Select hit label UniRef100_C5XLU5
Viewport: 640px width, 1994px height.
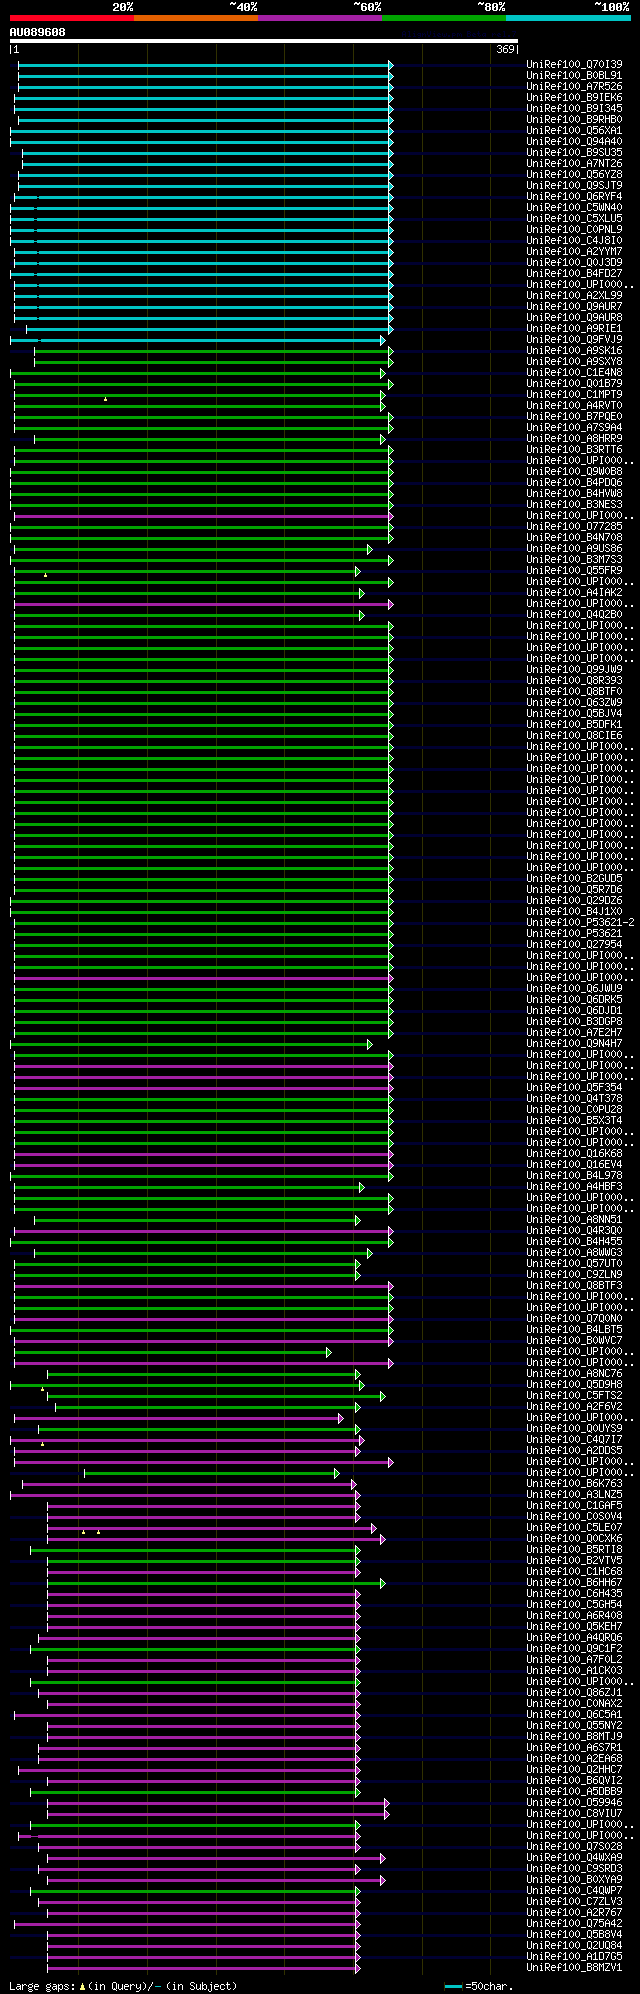574,218
